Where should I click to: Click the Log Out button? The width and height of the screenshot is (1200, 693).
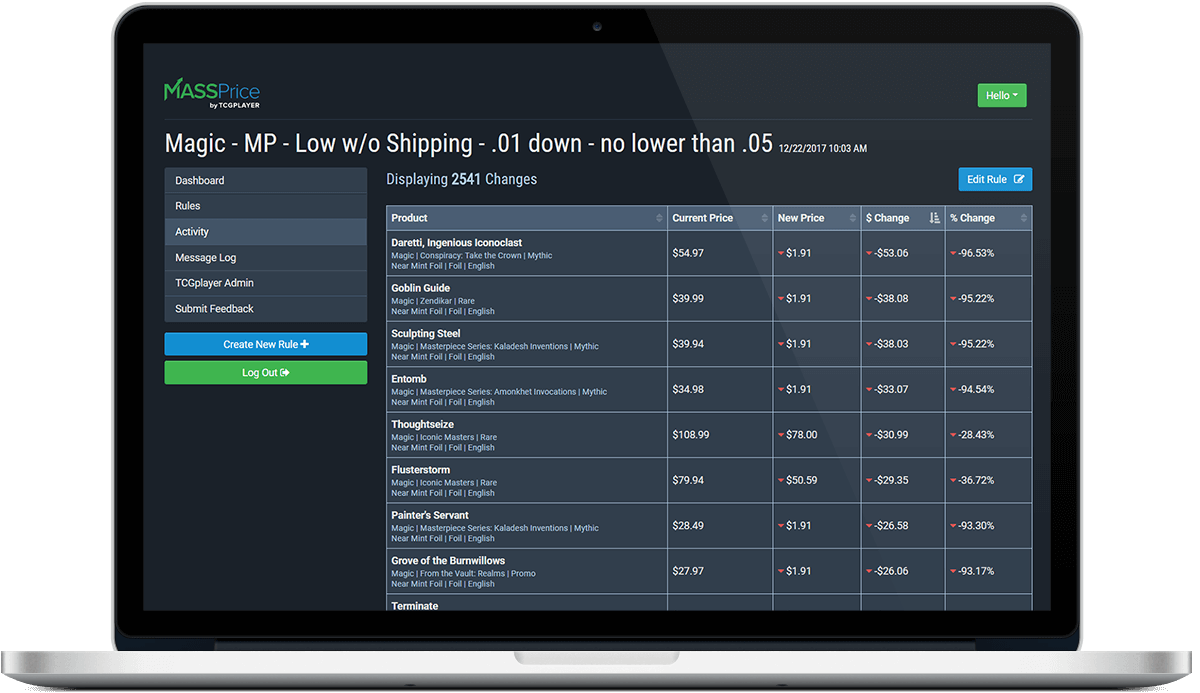click(266, 373)
